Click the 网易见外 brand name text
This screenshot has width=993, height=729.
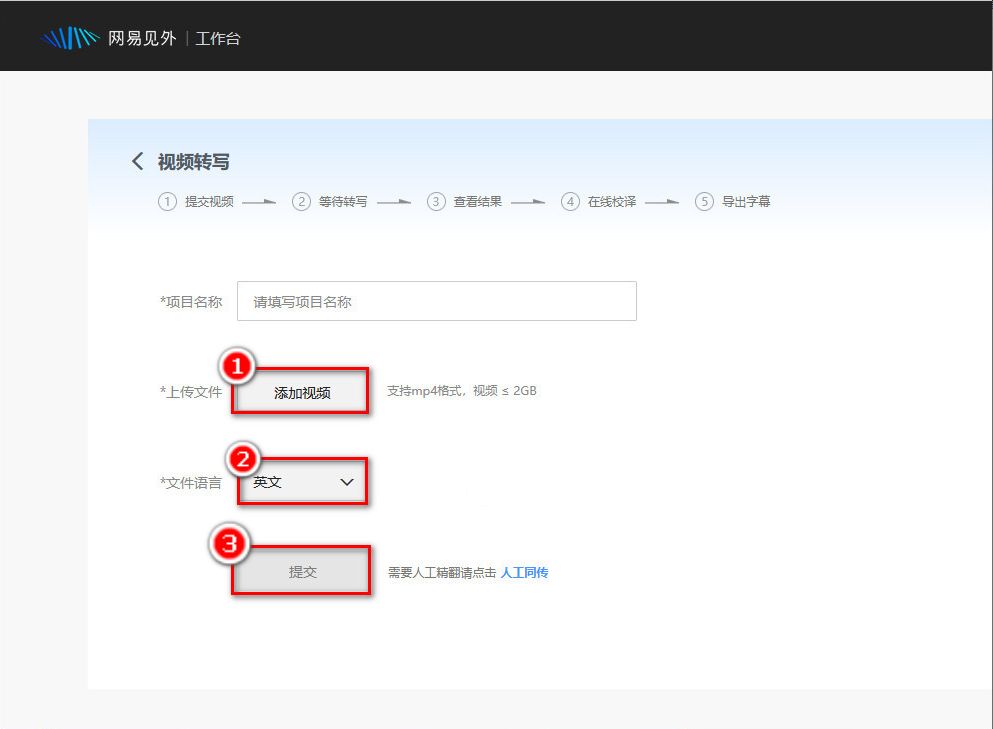(x=142, y=39)
